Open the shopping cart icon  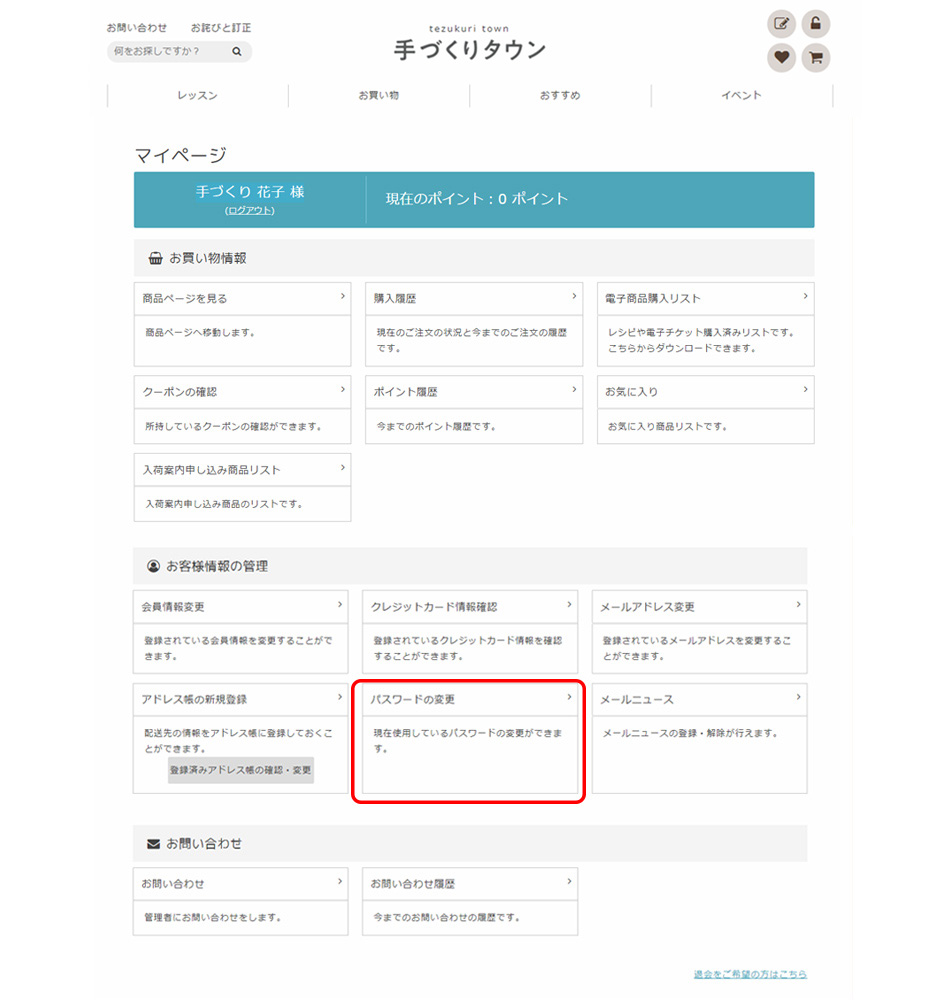[816, 58]
